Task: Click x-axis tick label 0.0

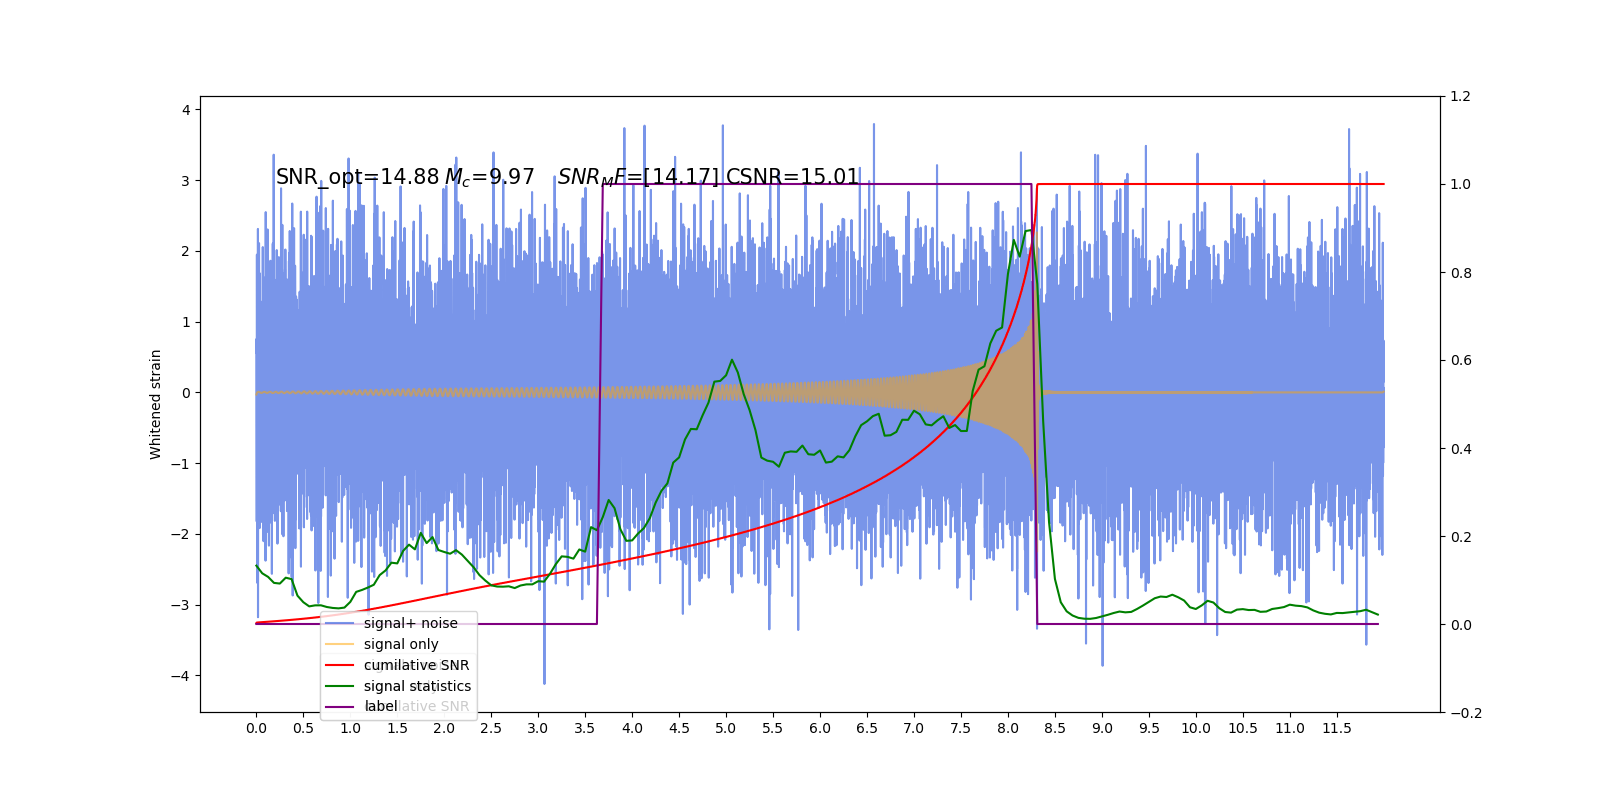Action: click(256, 728)
